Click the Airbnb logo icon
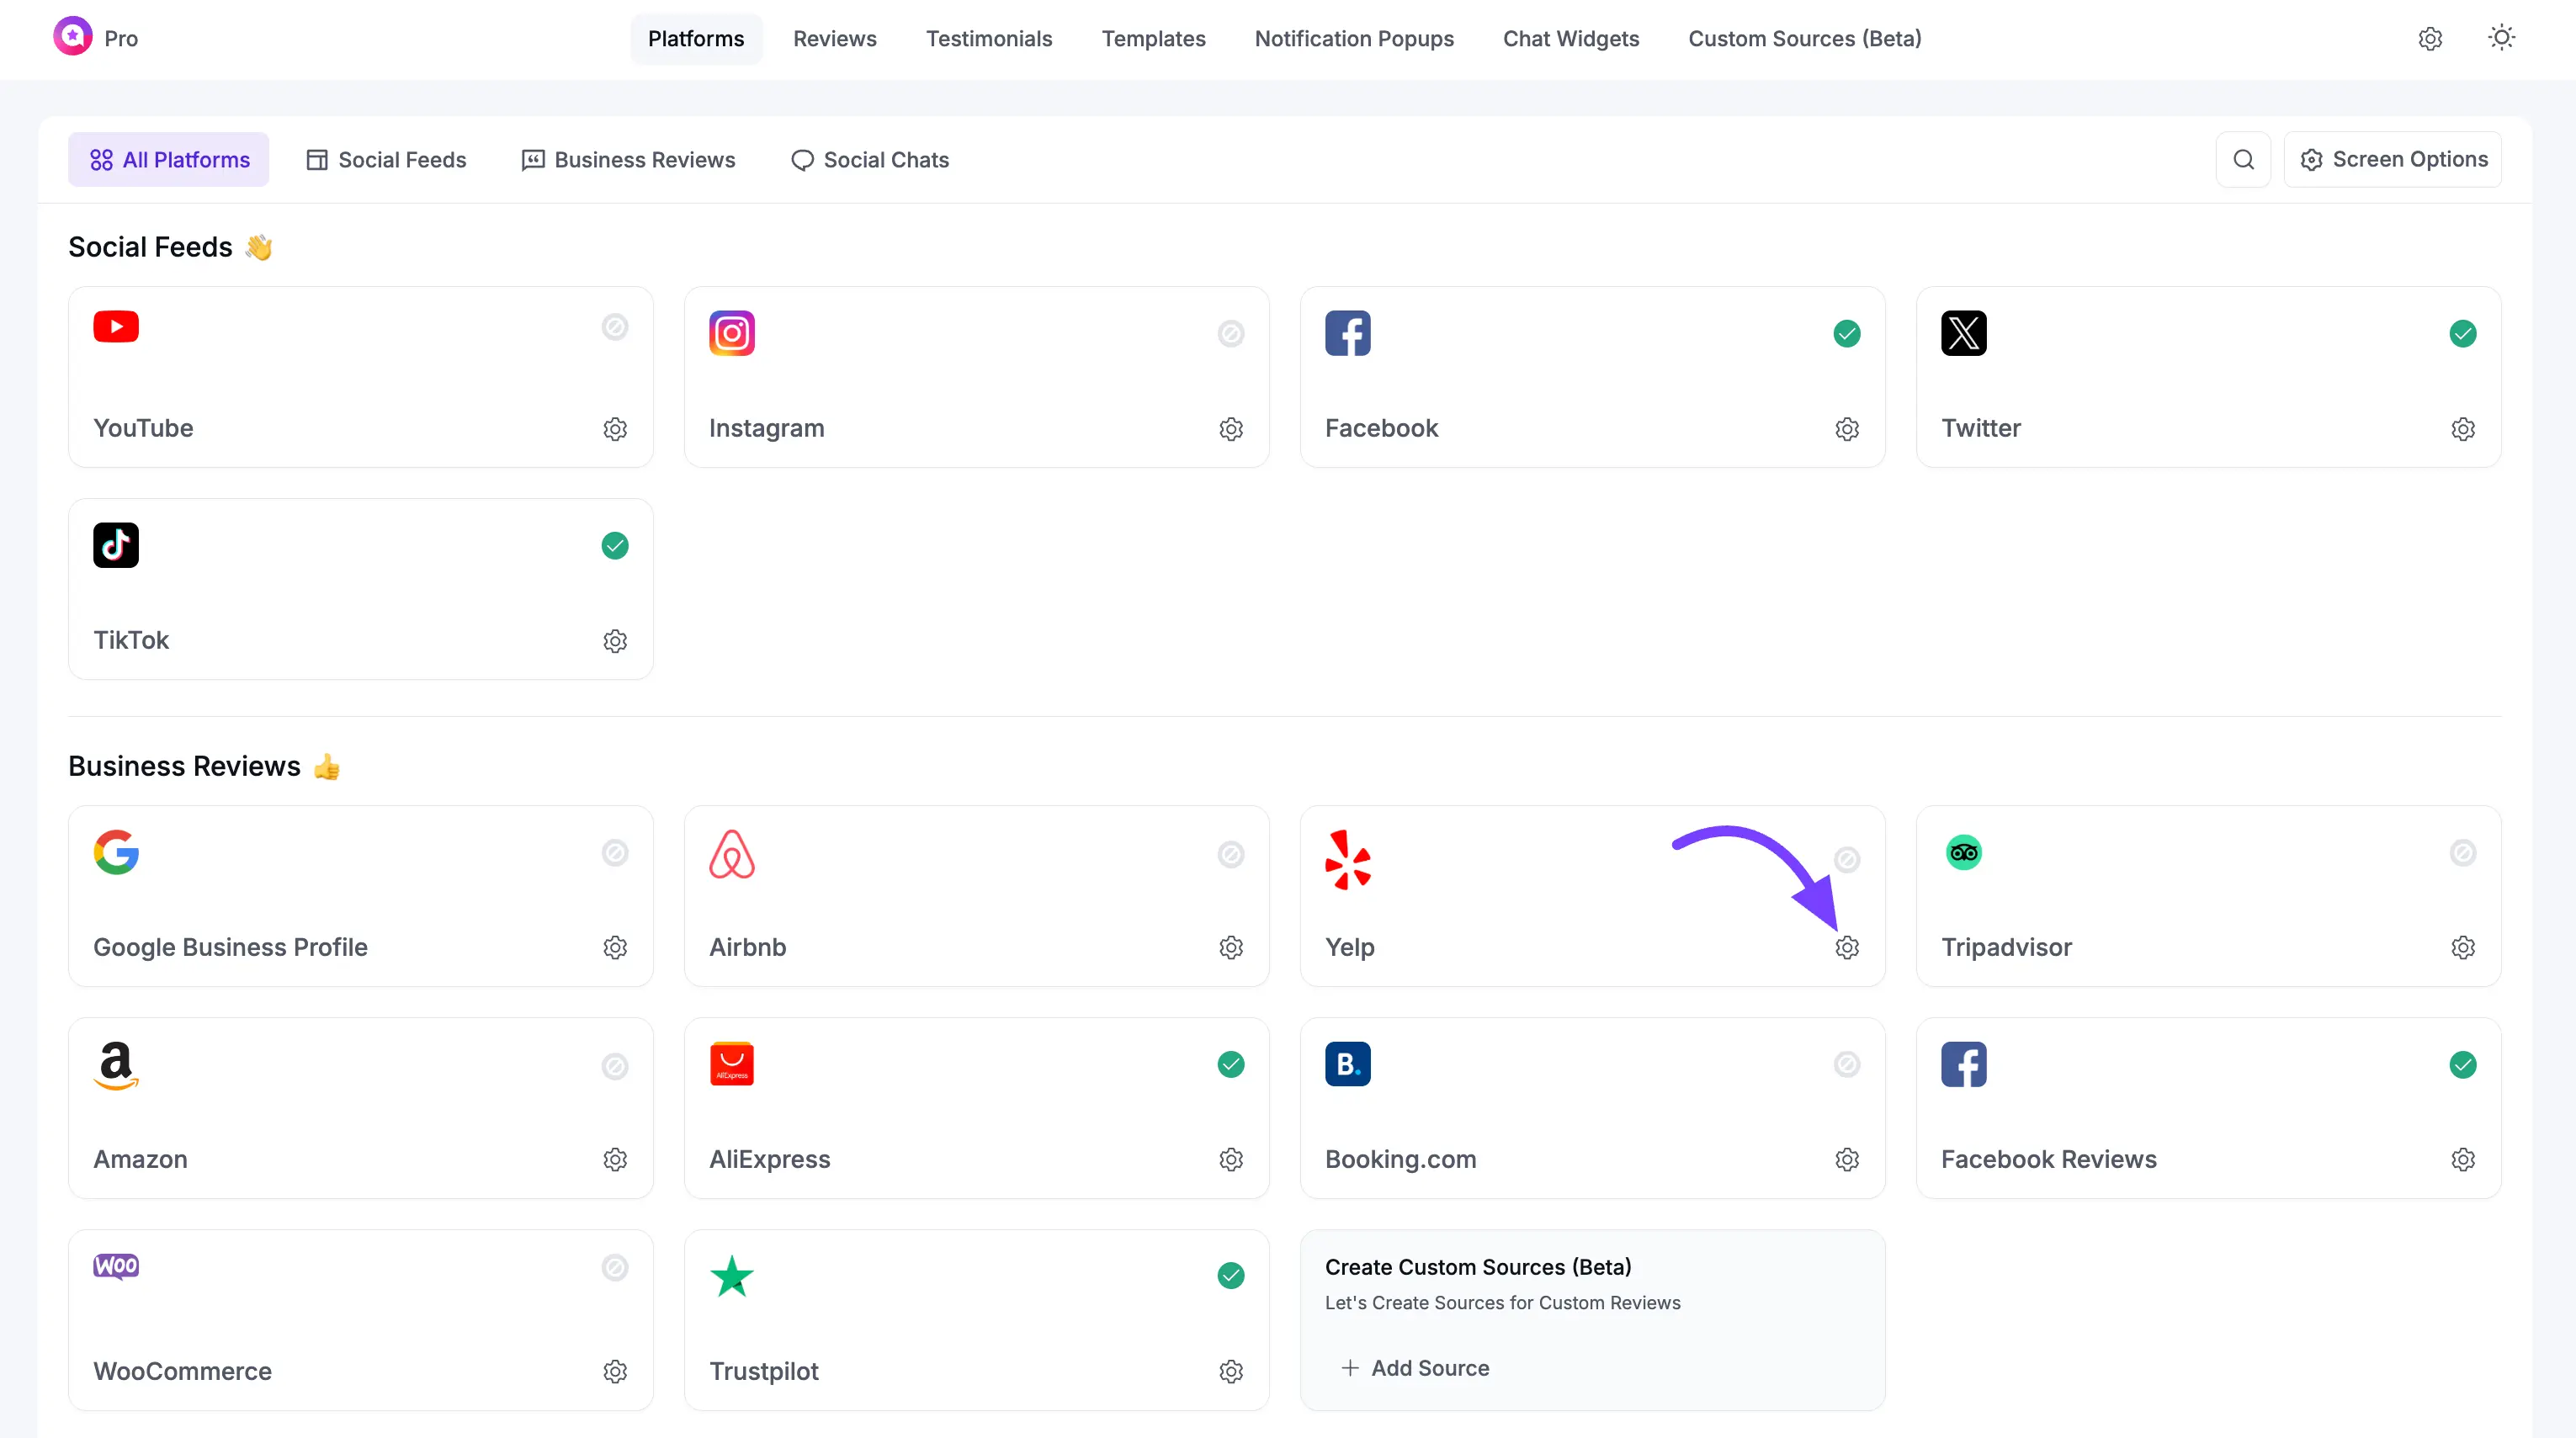Image resolution: width=2576 pixels, height=1438 pixels. coord(732,855)
